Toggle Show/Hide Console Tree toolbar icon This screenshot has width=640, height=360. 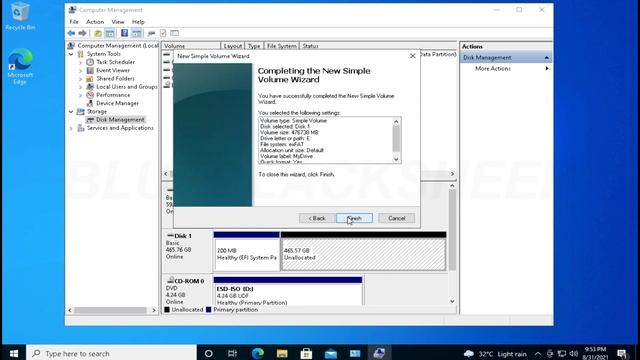click(110, 33)
